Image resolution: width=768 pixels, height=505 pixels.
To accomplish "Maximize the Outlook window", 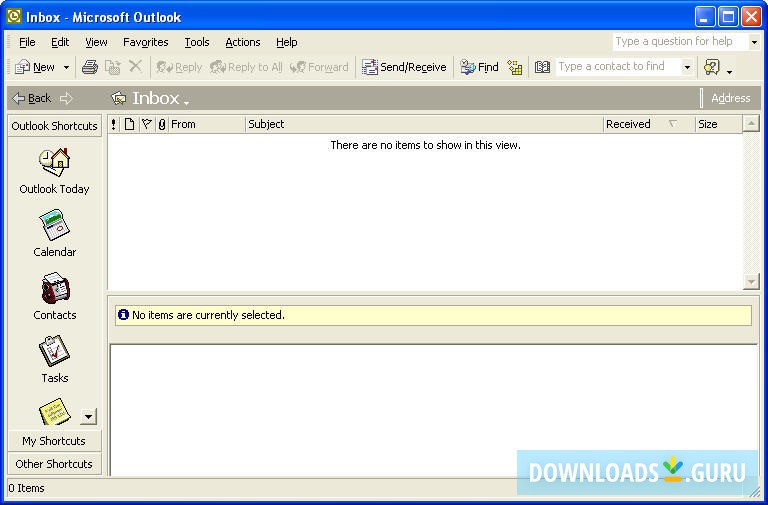I will 728,17.
